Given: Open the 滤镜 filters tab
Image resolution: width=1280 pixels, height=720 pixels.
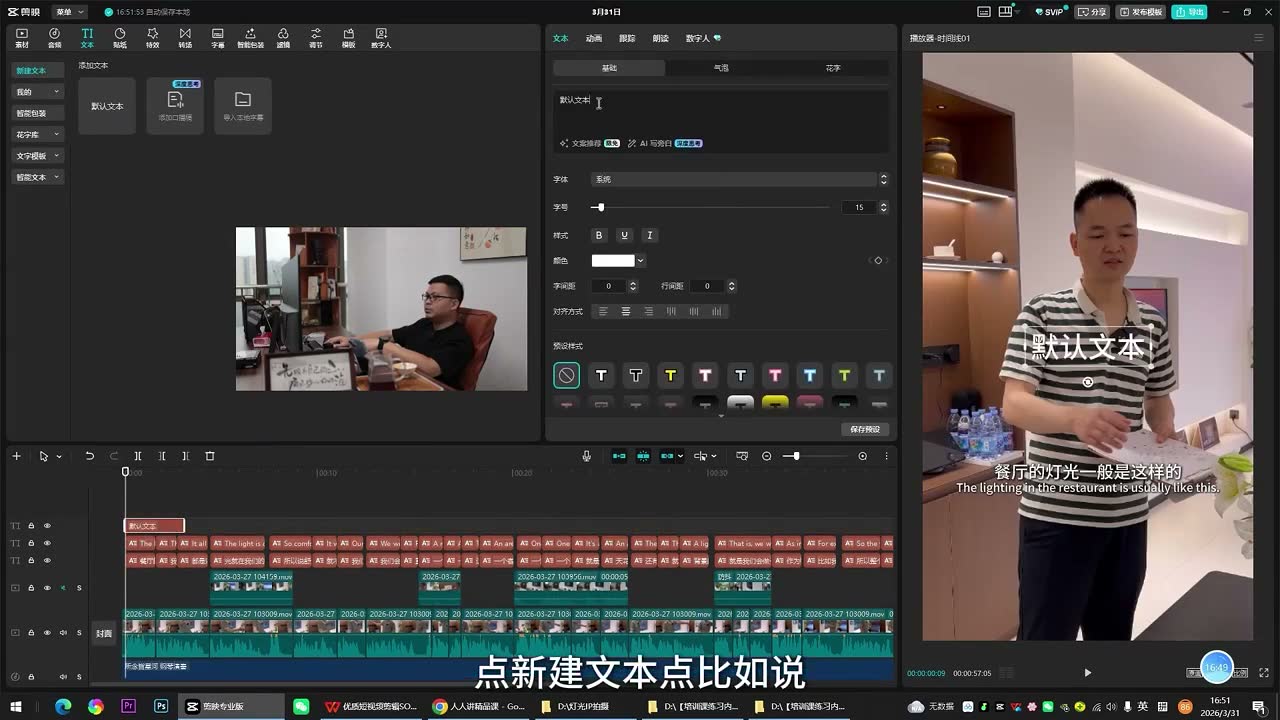Looking at the screenshot, I should click(x=283, y=38).
